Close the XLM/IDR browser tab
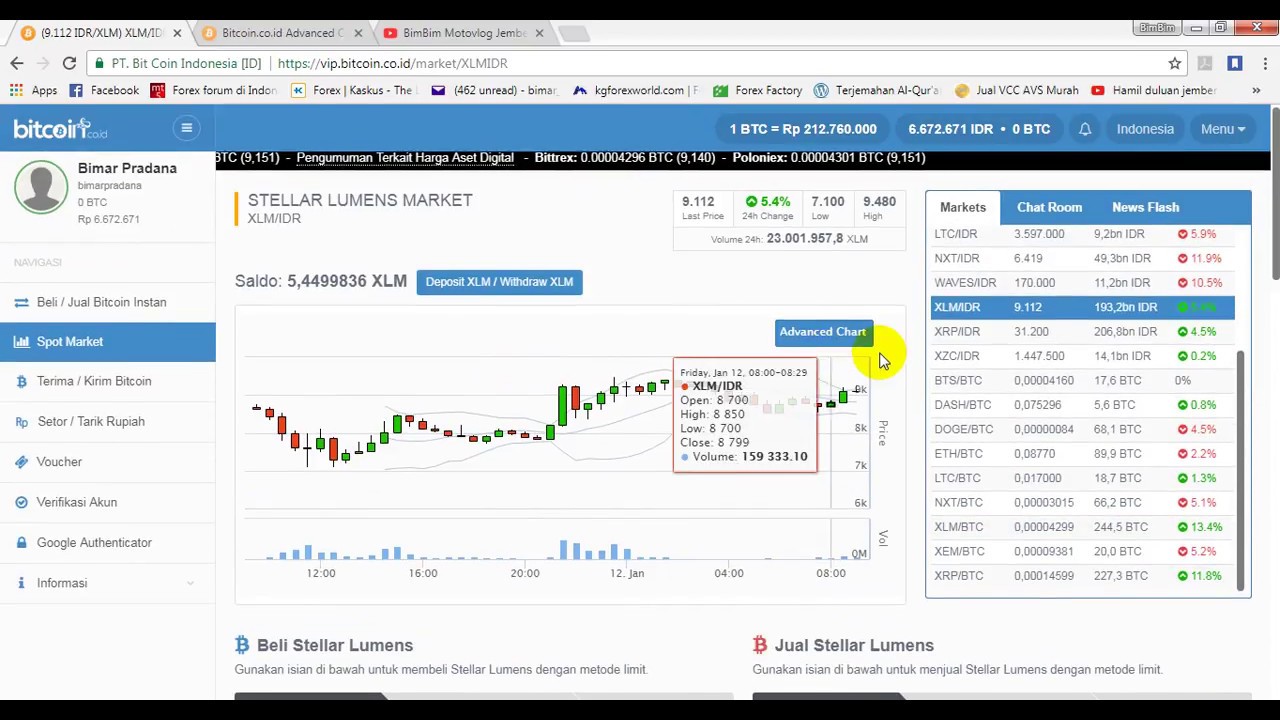1280x720 pixels. click(177, 33)
